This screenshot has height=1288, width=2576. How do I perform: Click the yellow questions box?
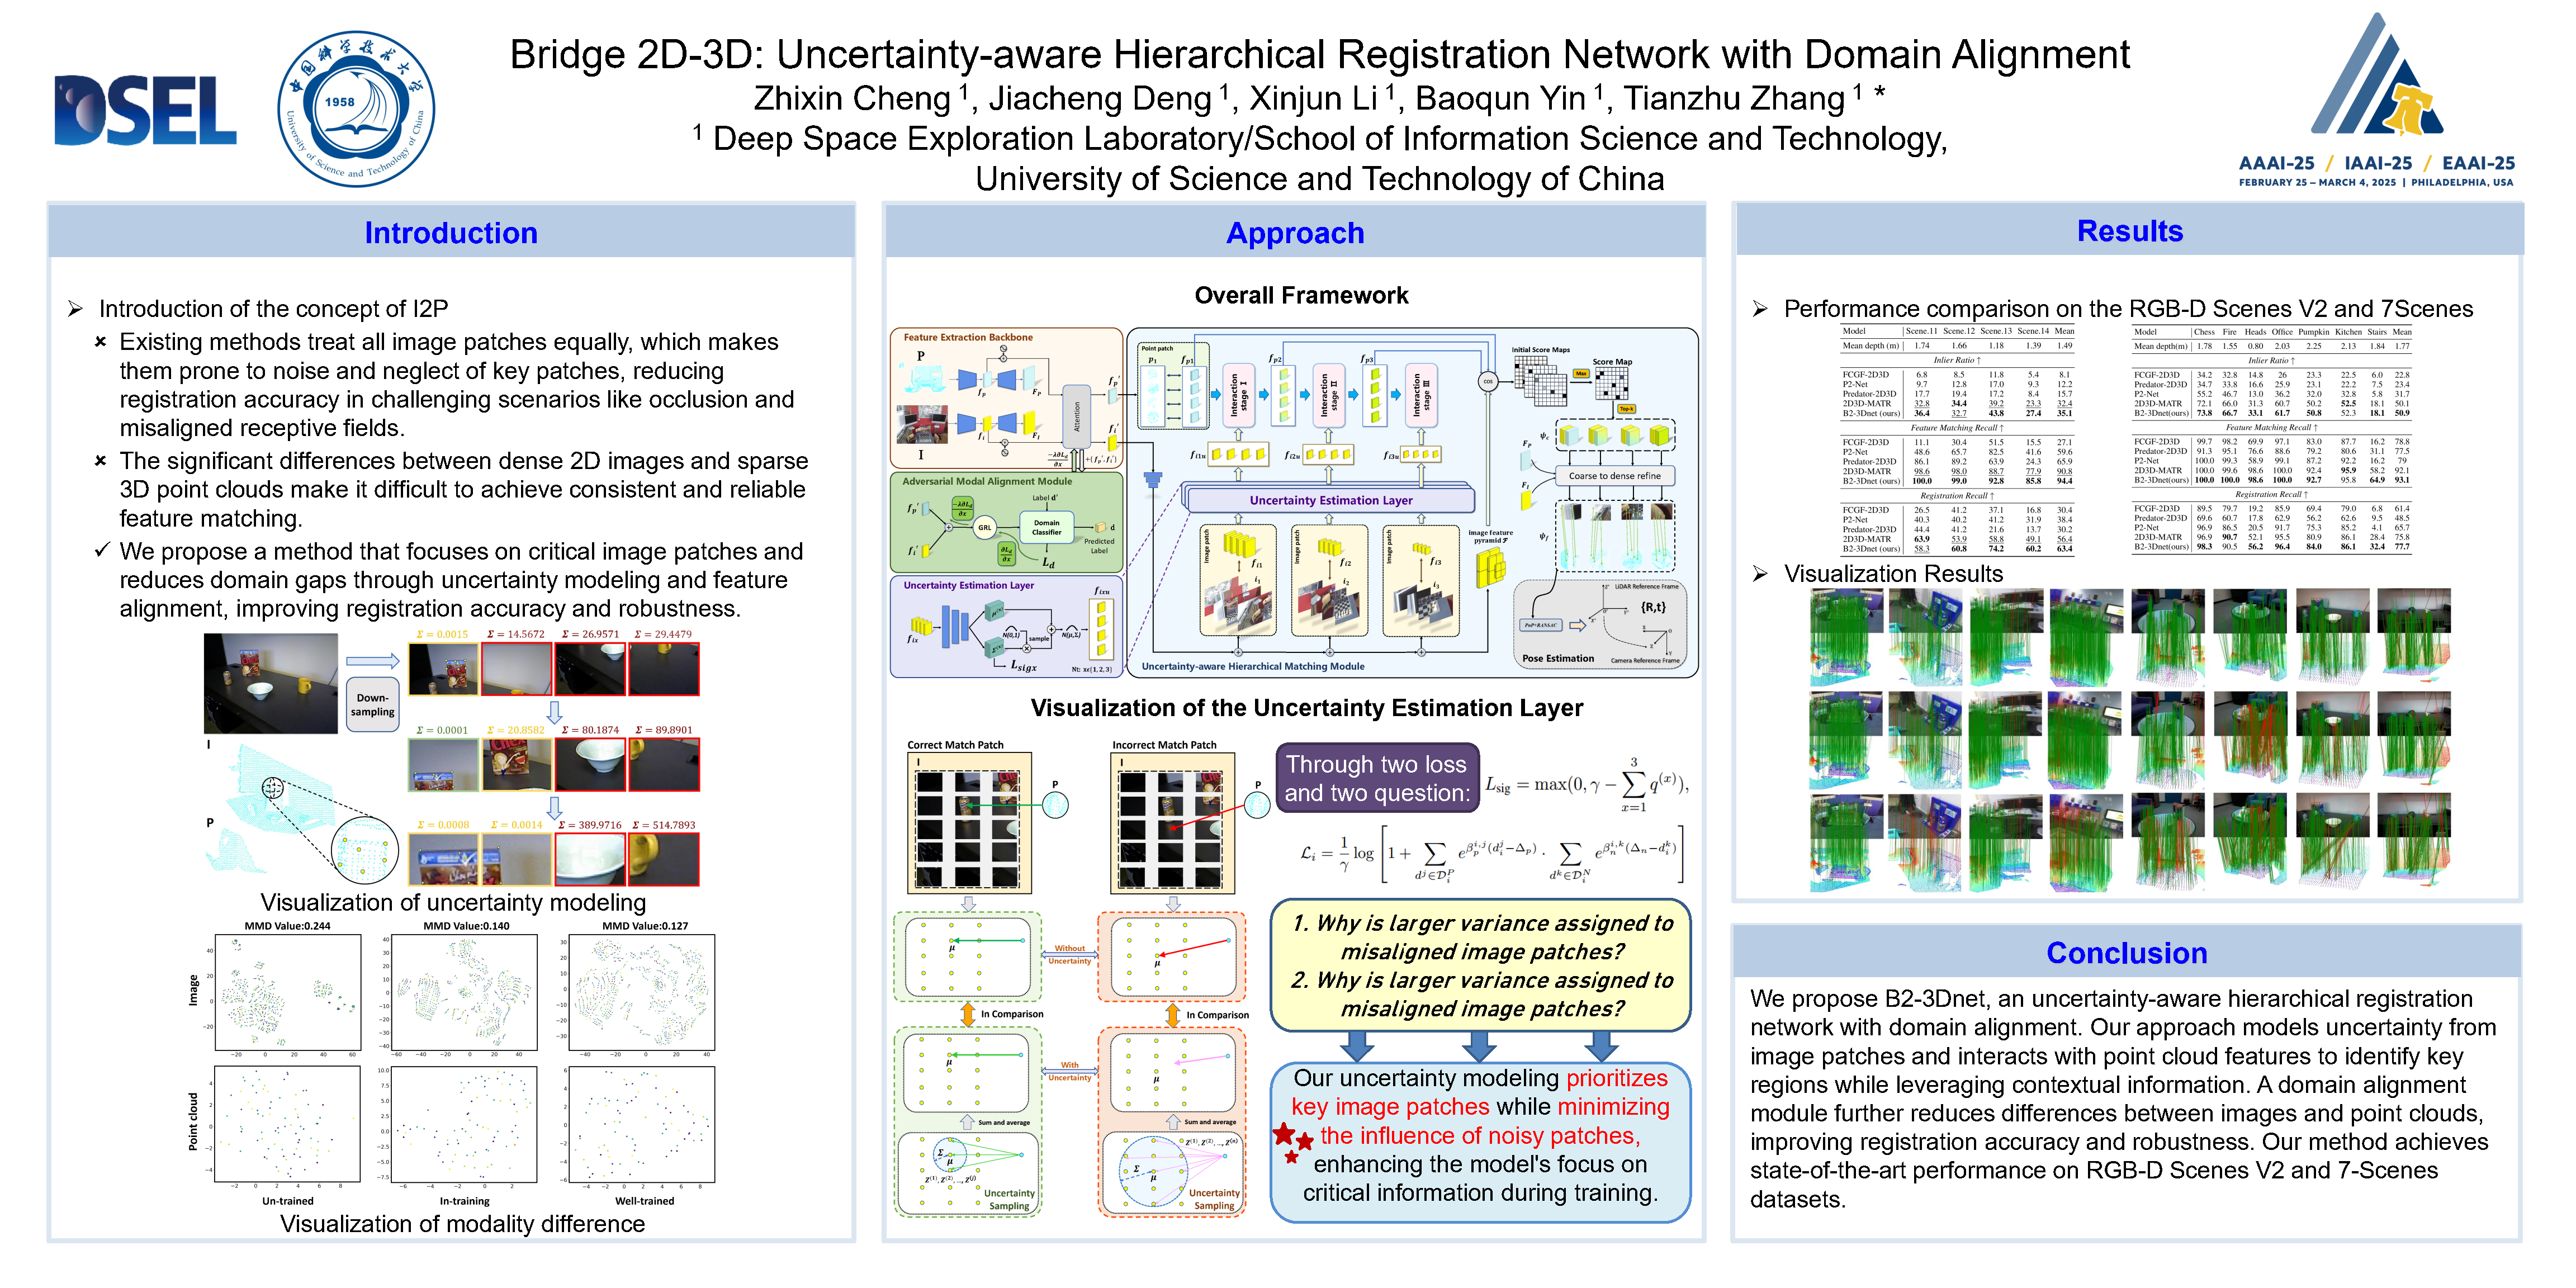pyautogui.click(x=1480, y=965)
